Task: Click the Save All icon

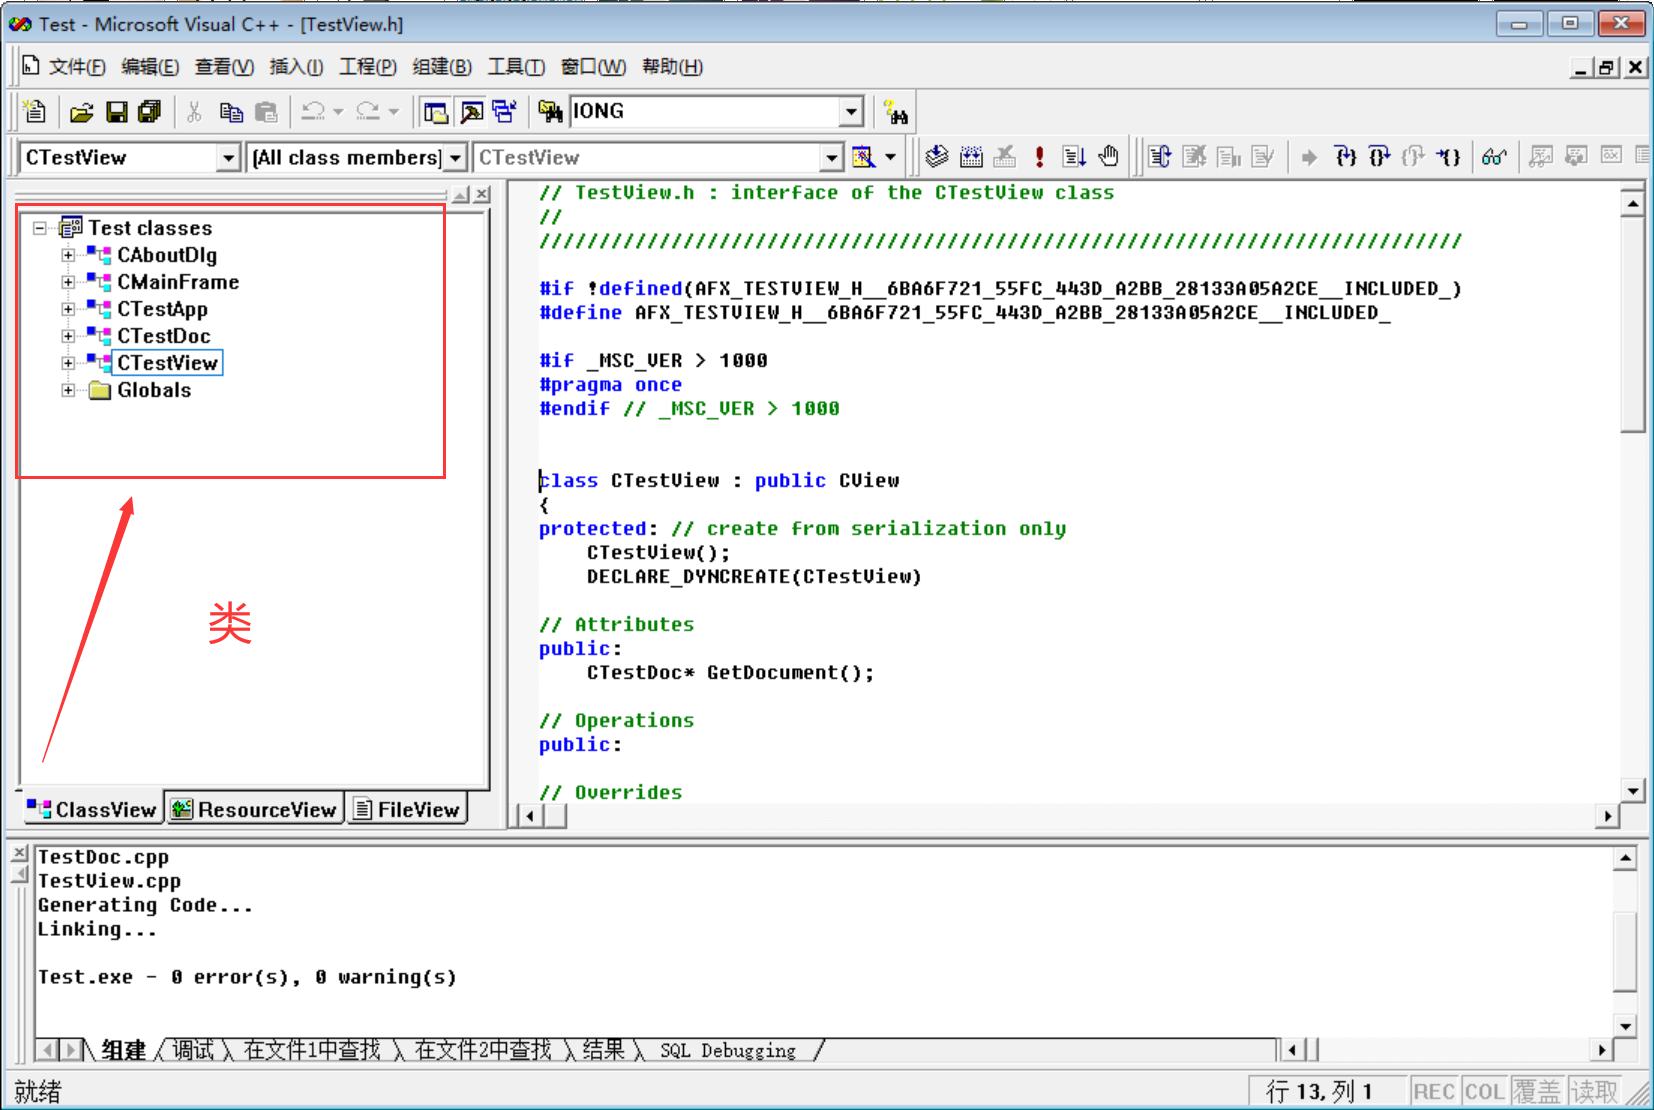Action: click(150, 112)
